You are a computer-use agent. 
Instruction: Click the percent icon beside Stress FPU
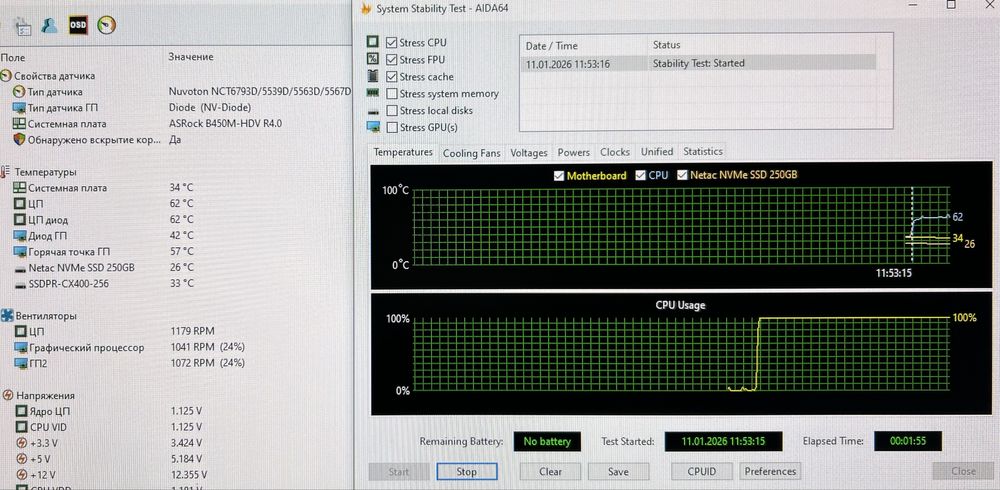[373, 59]
